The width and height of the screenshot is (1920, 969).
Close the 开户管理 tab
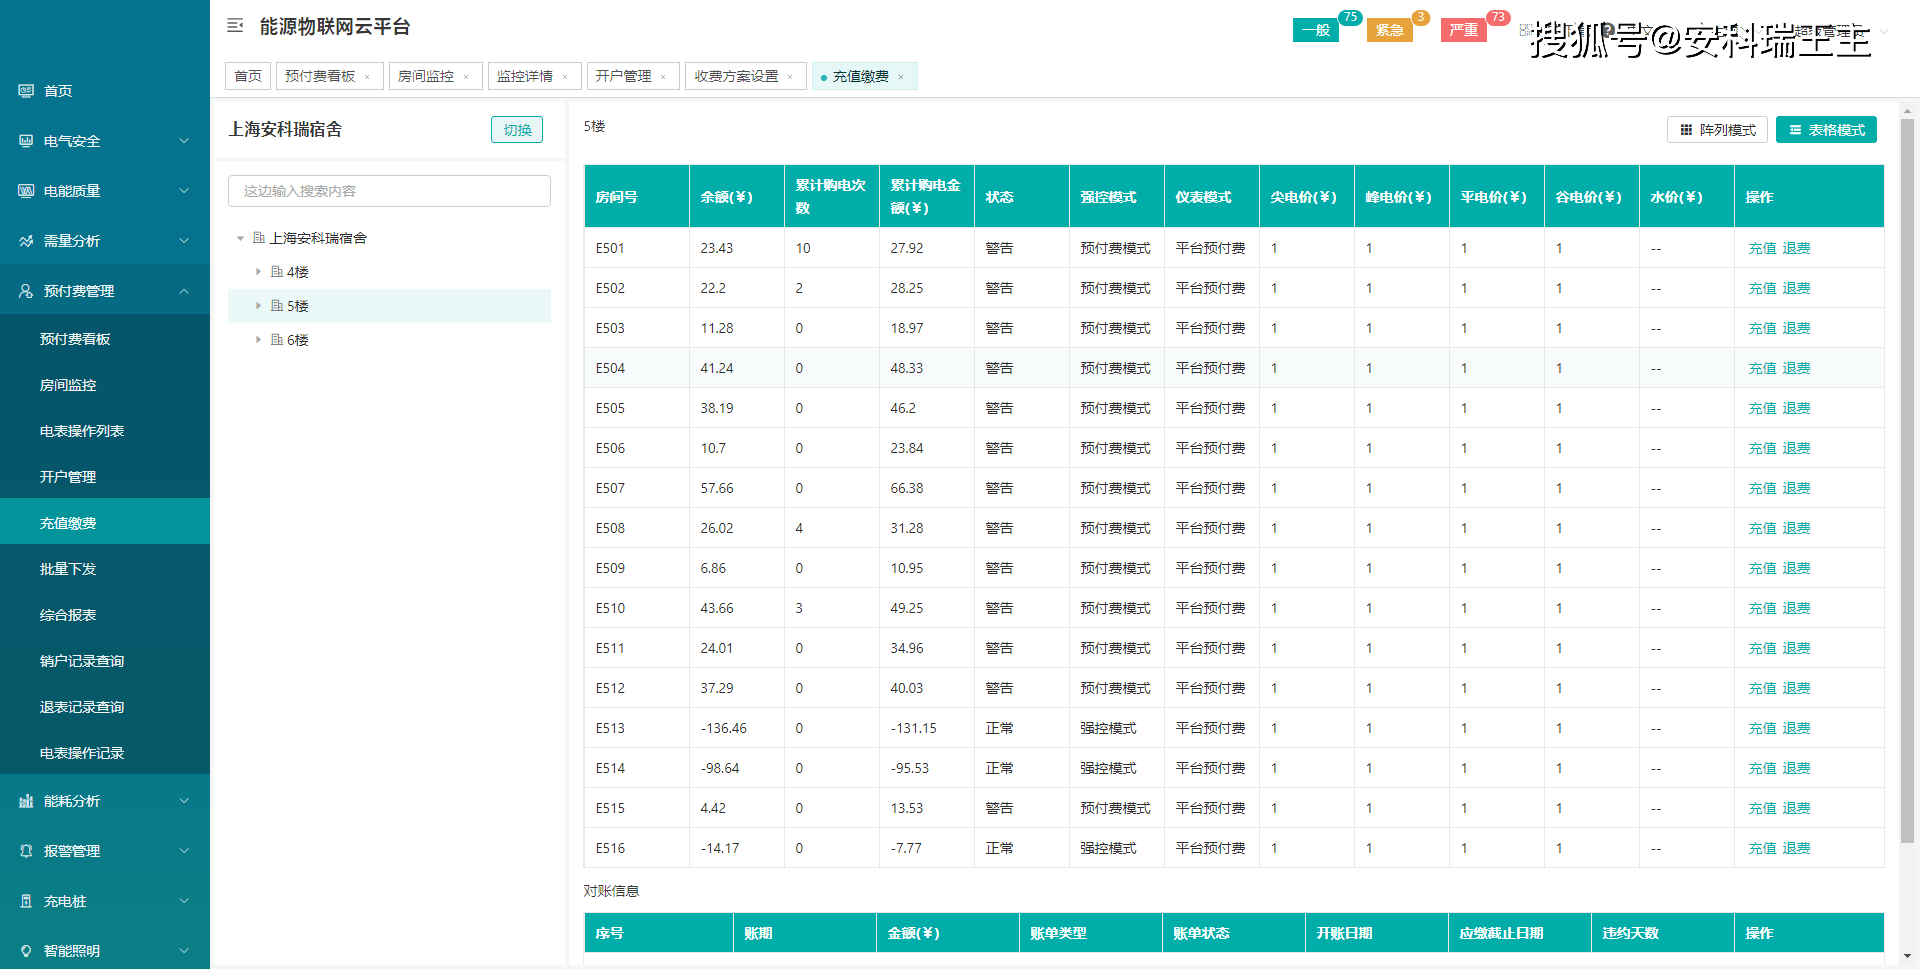tap(663, 77)
